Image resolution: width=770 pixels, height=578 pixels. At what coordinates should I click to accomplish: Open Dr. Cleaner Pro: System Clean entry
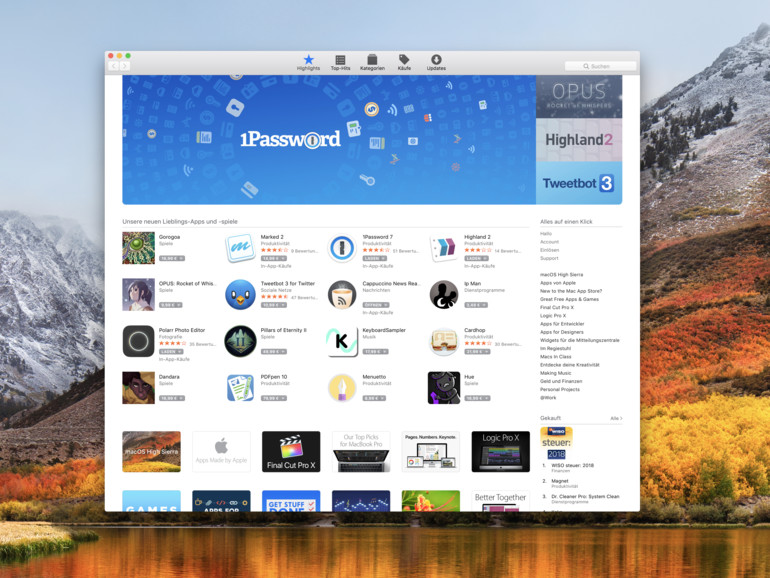[x=585, y=496]
